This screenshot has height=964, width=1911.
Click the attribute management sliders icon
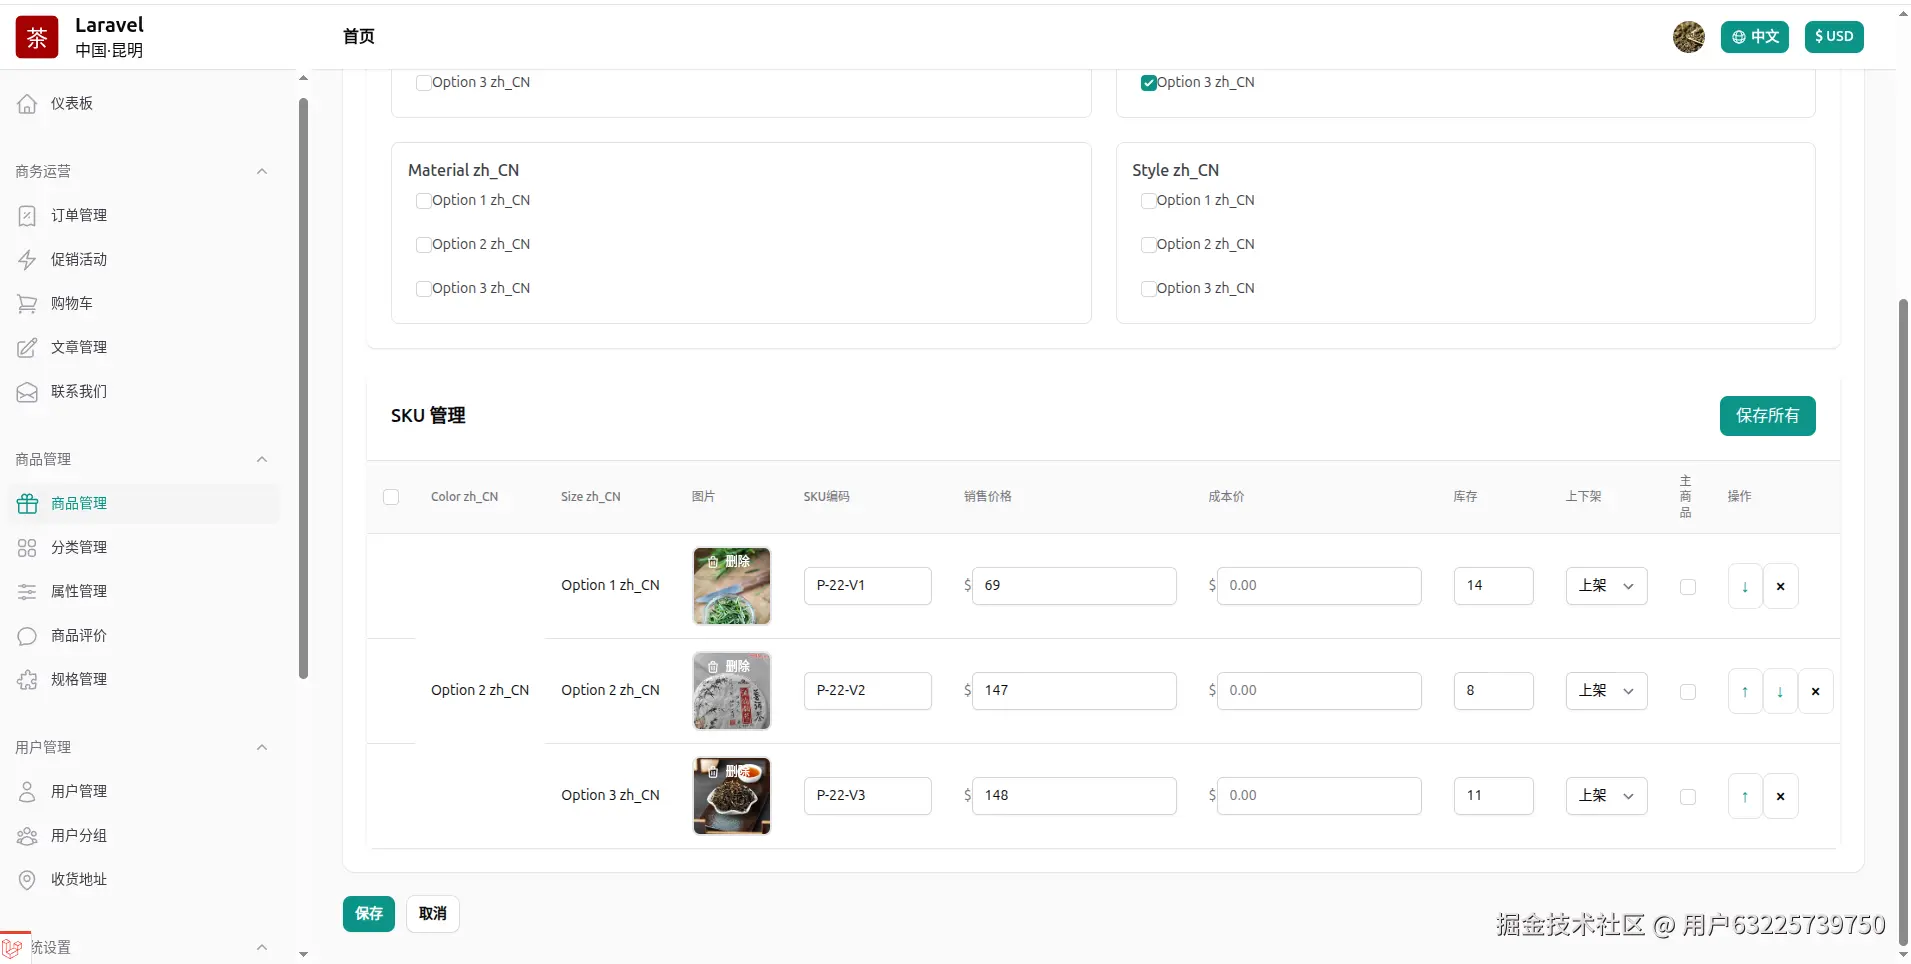coord(27,592)
